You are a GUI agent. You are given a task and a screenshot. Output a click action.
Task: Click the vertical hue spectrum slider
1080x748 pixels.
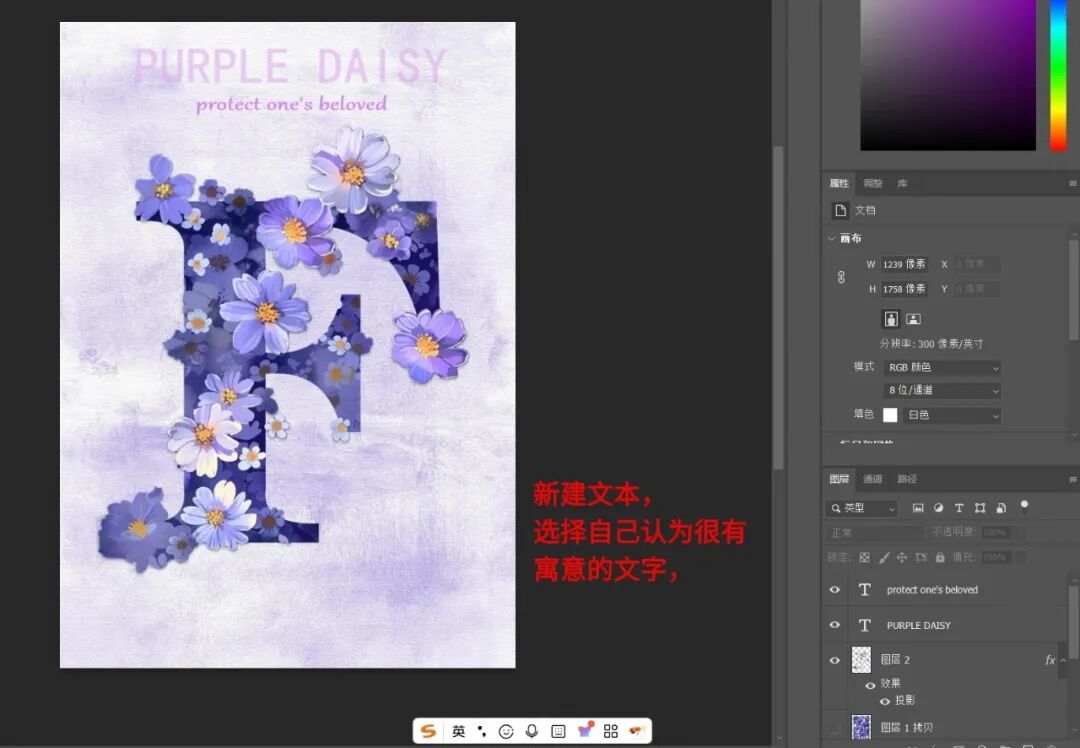(1058, 75)
